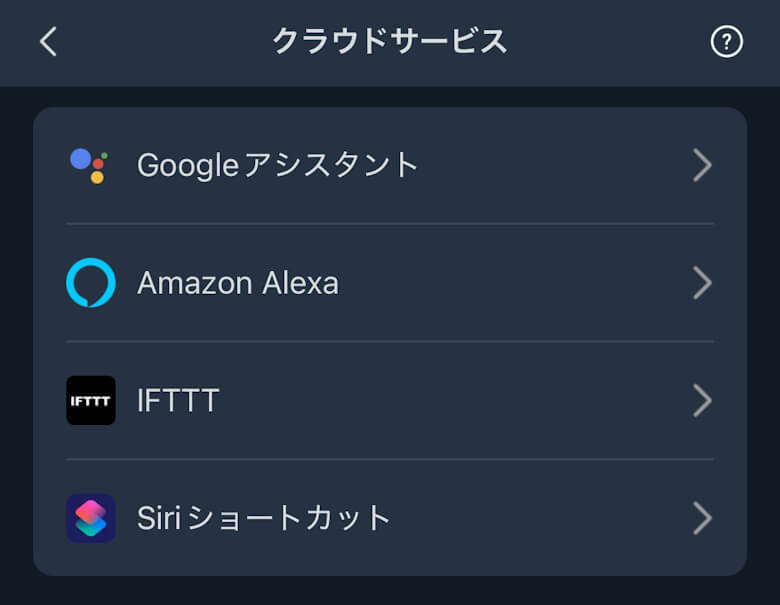Click the クラウドサービス page title
Image resolution: width=780 pixels, height=605 pixels.
[x=390, y=42]
